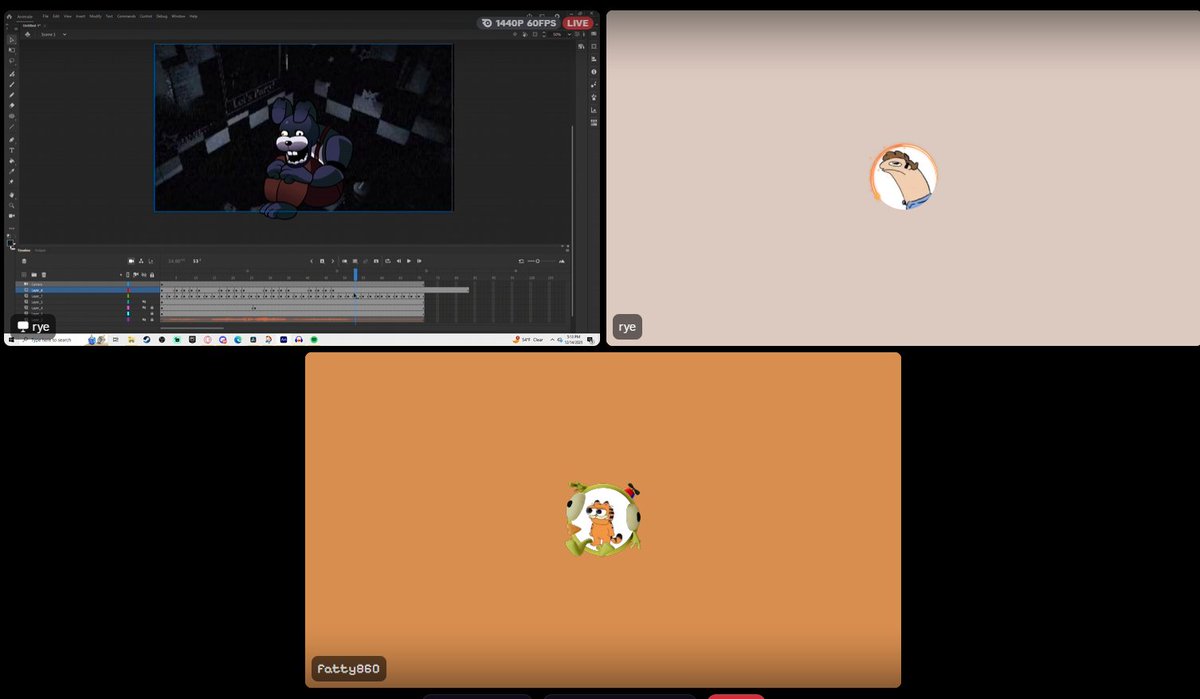Screen dimensions: 1200x699
Task: Select the Camera layer row
Action: pyautogui.click(x=88, y=284)
